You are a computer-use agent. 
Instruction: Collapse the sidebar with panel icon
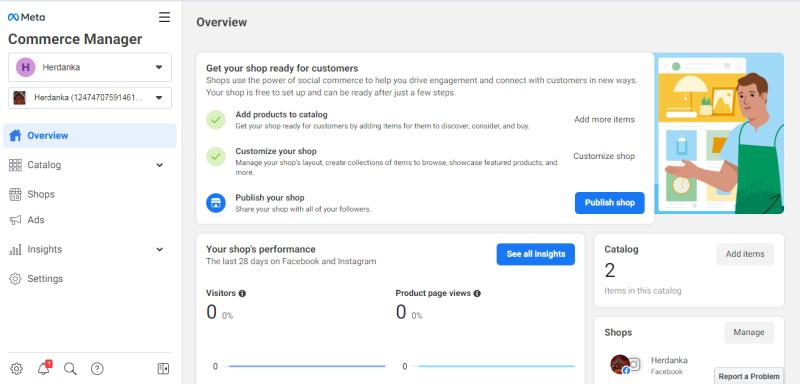[163, 368]
